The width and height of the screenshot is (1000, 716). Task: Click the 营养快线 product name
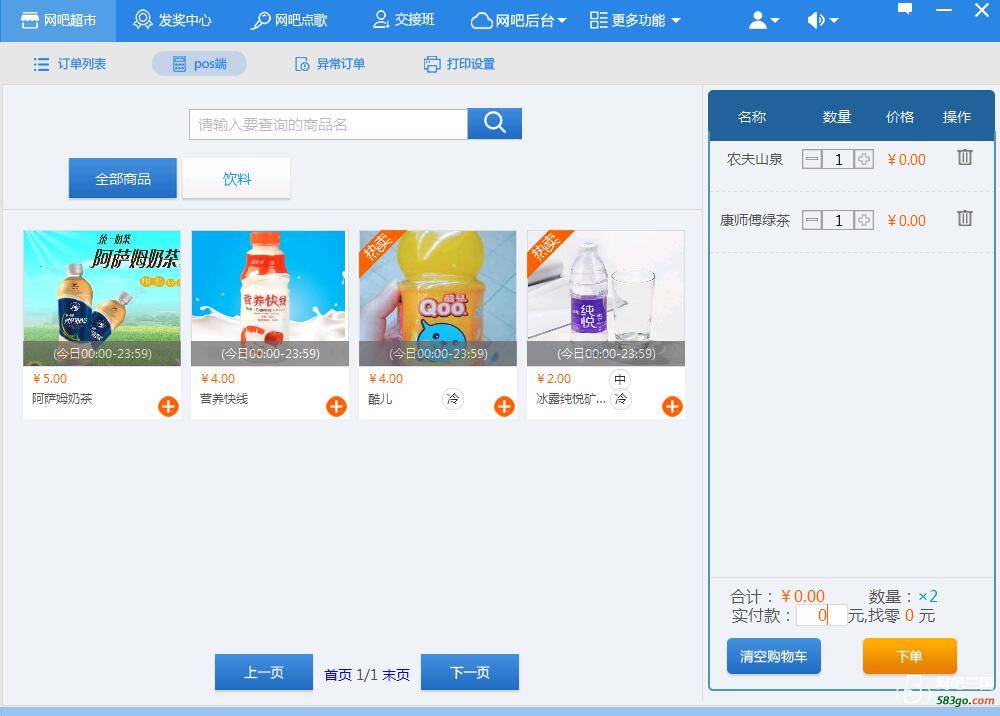[x=224, y=398]
